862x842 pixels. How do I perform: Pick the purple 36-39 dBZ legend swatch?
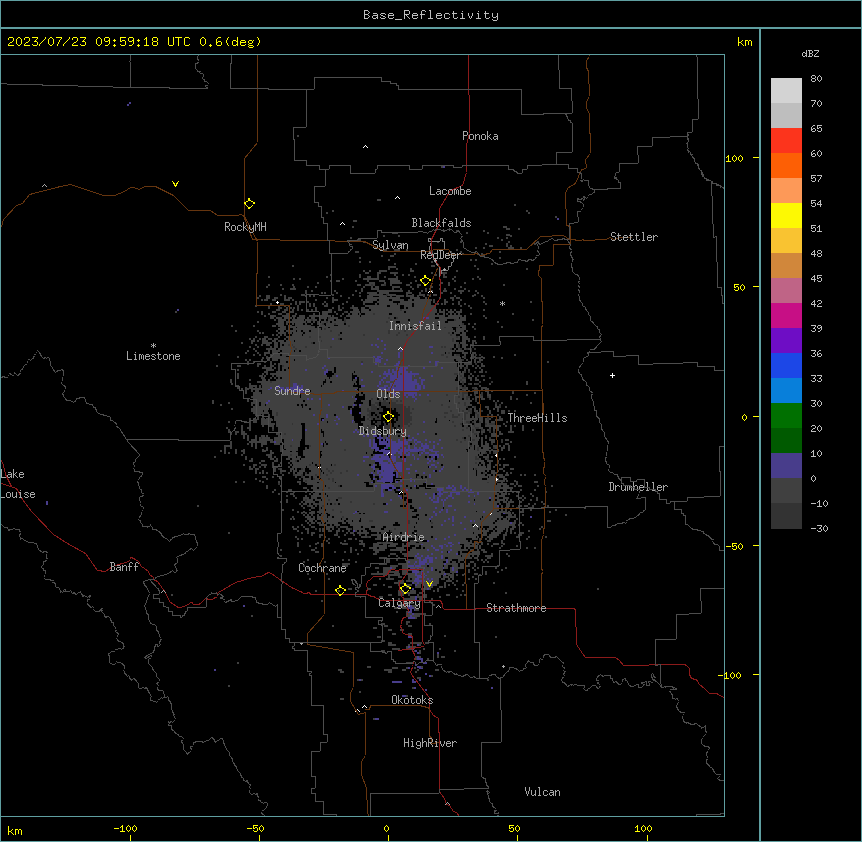(x=786, y=341)
